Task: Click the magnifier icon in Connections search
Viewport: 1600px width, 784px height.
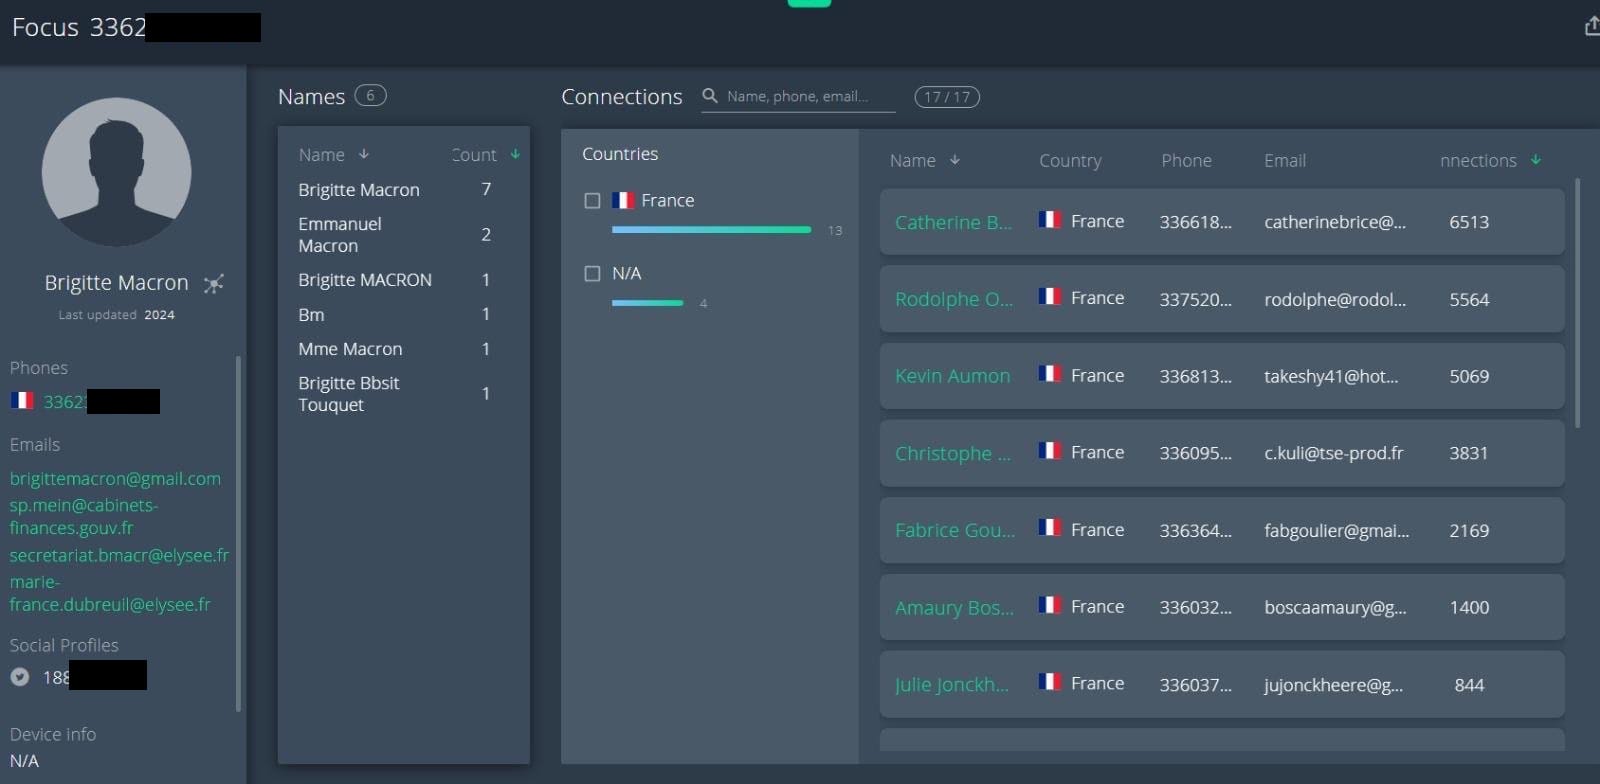Action: [x=710, y=96]
